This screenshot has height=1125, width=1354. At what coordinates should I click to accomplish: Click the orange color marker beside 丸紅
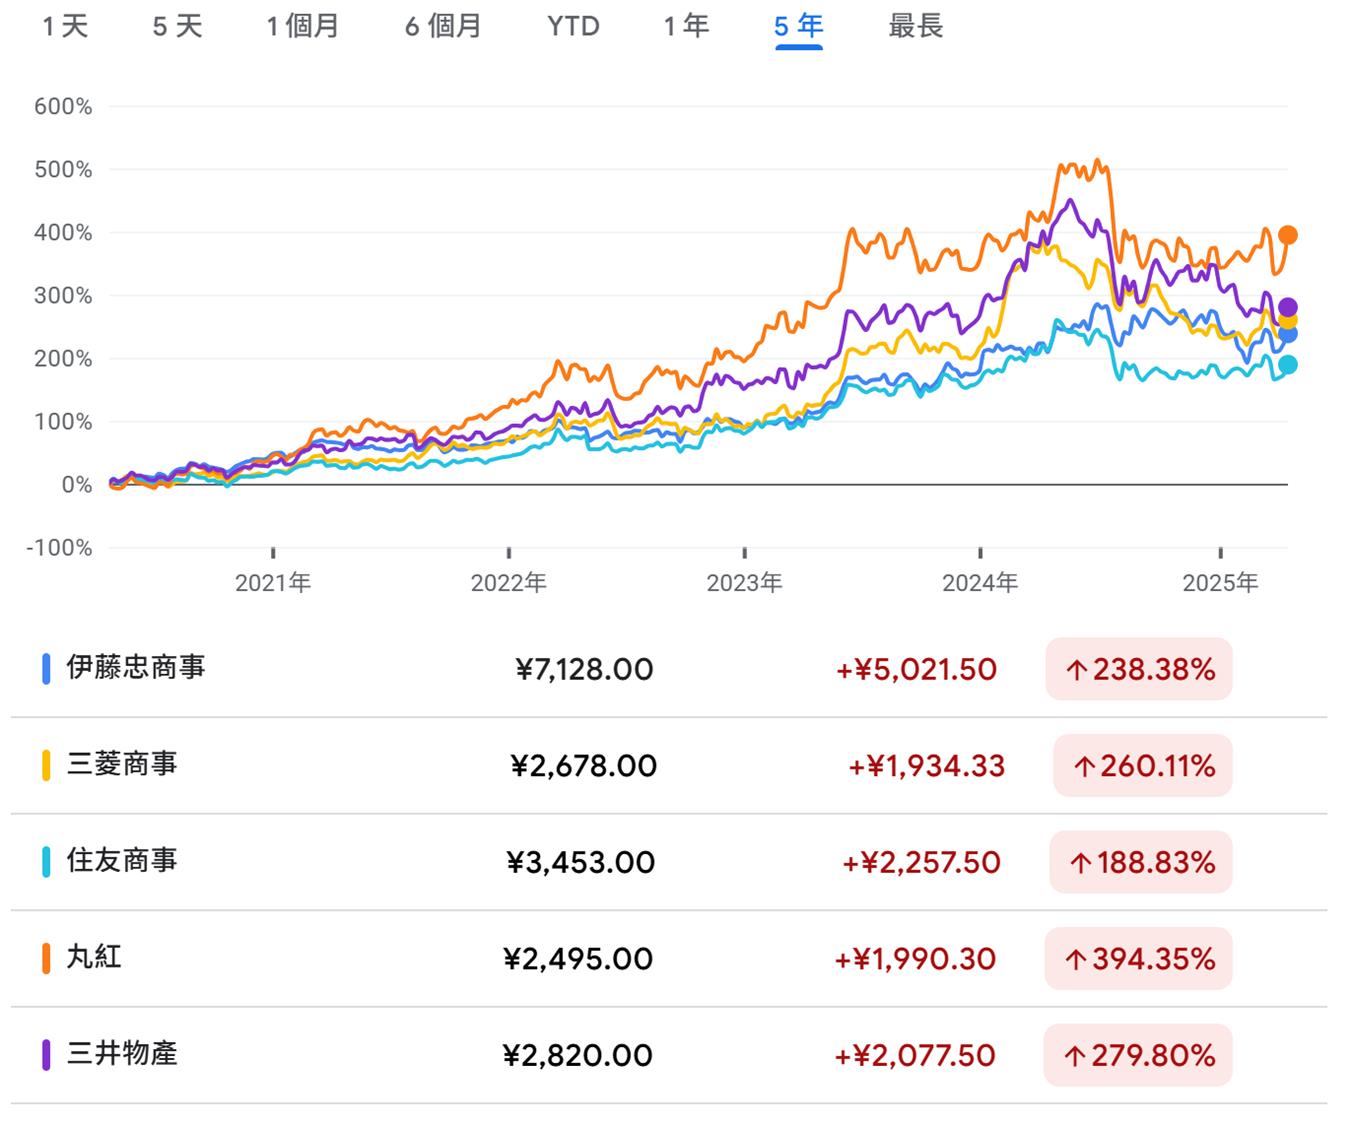click(x=46, y=958)
